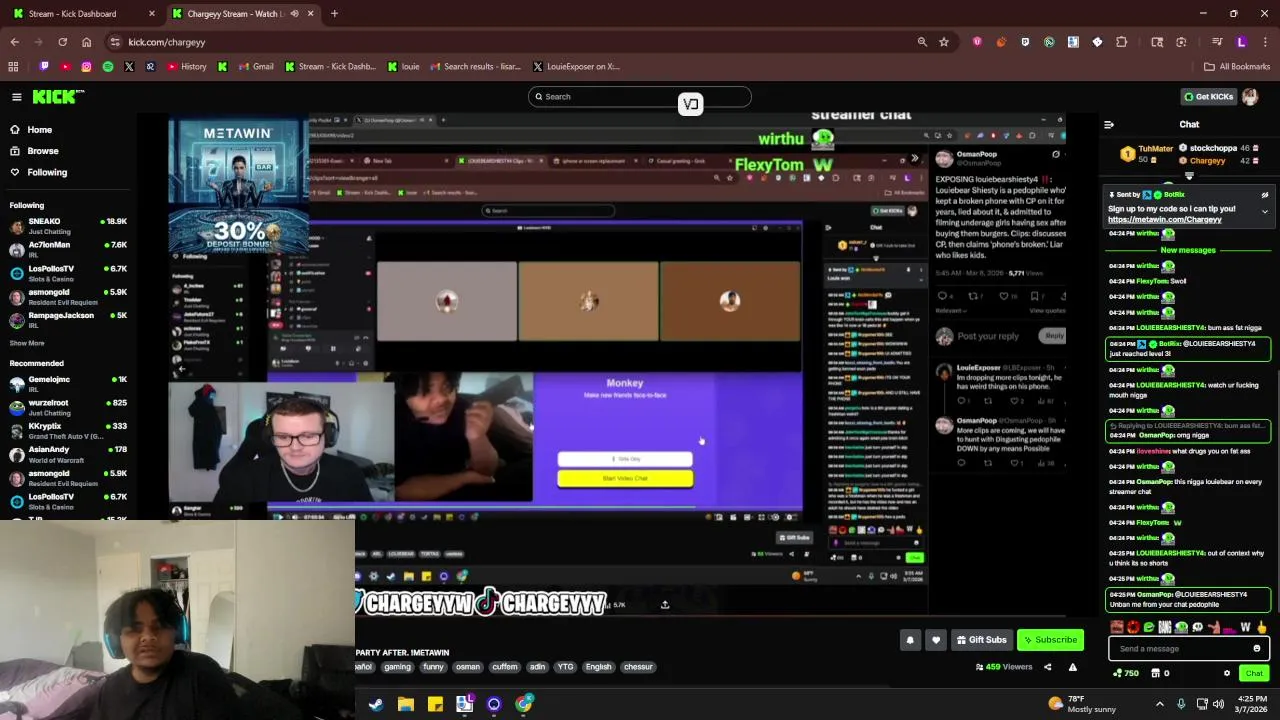Screen dimensions: 1280x720
Task: Click the Gift Subs button
Action: point(981,640)
